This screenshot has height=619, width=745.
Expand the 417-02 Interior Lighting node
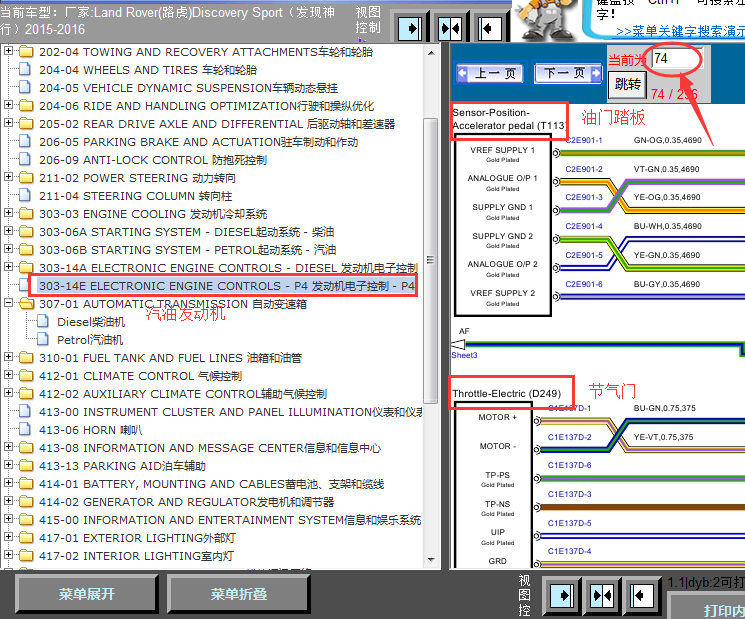click(x=8, y=554)
